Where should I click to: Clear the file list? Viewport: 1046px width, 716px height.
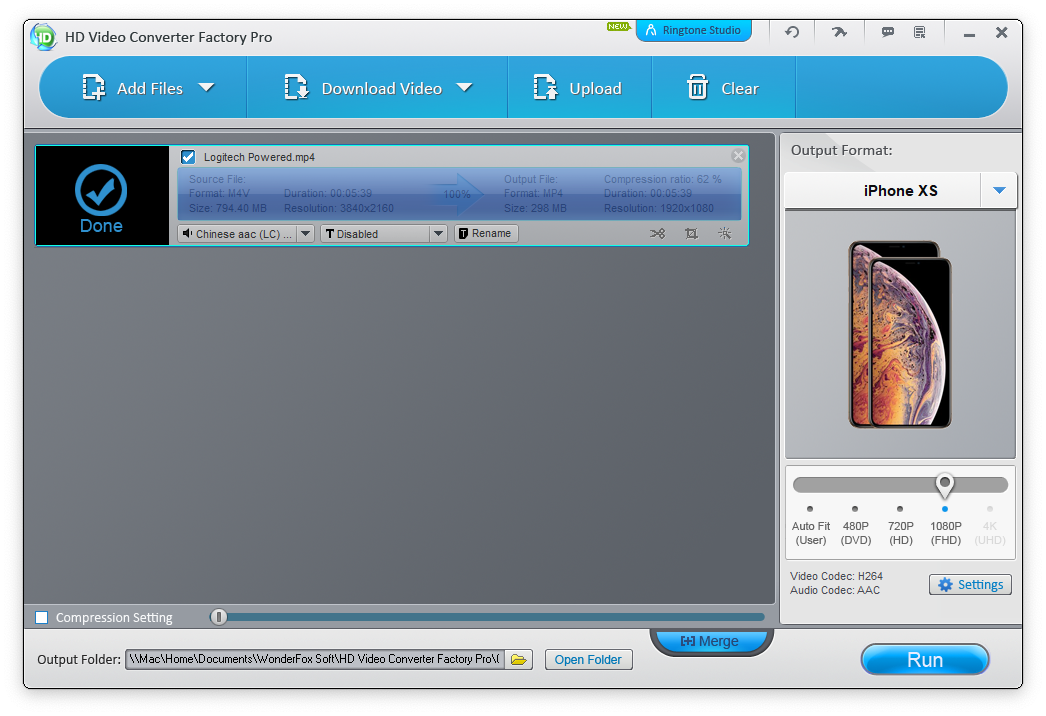click(x=723, y=88)
